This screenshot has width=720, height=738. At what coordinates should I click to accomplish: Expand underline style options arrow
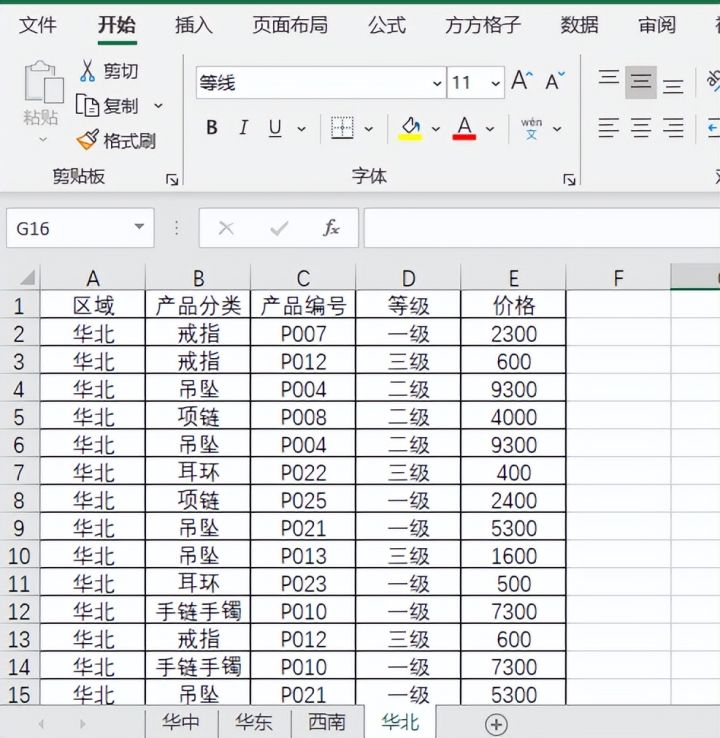(302, 128)
